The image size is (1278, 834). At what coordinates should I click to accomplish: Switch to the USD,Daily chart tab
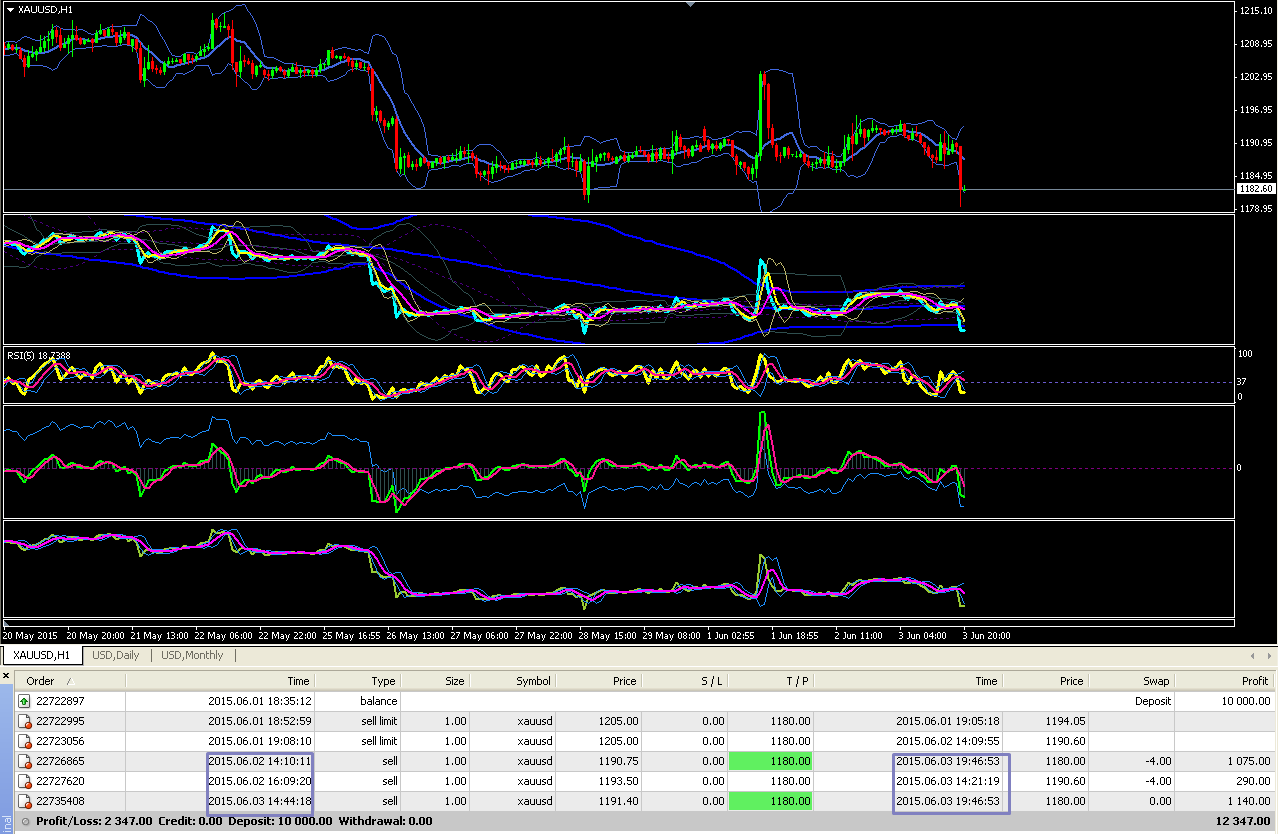116,655
